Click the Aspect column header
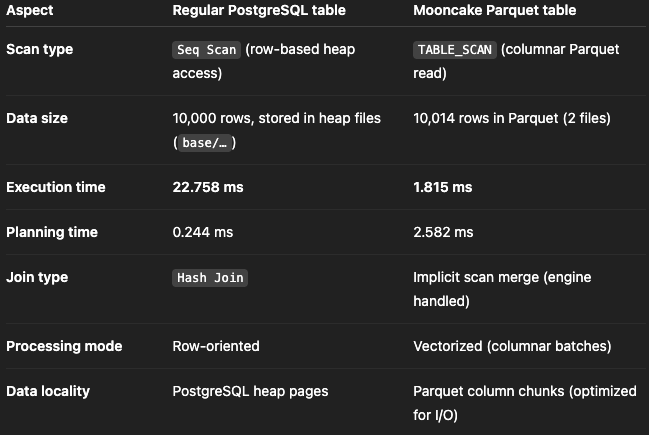Image resolution: width=649 pixels, height=435 pixels. [x=28, y=11]
